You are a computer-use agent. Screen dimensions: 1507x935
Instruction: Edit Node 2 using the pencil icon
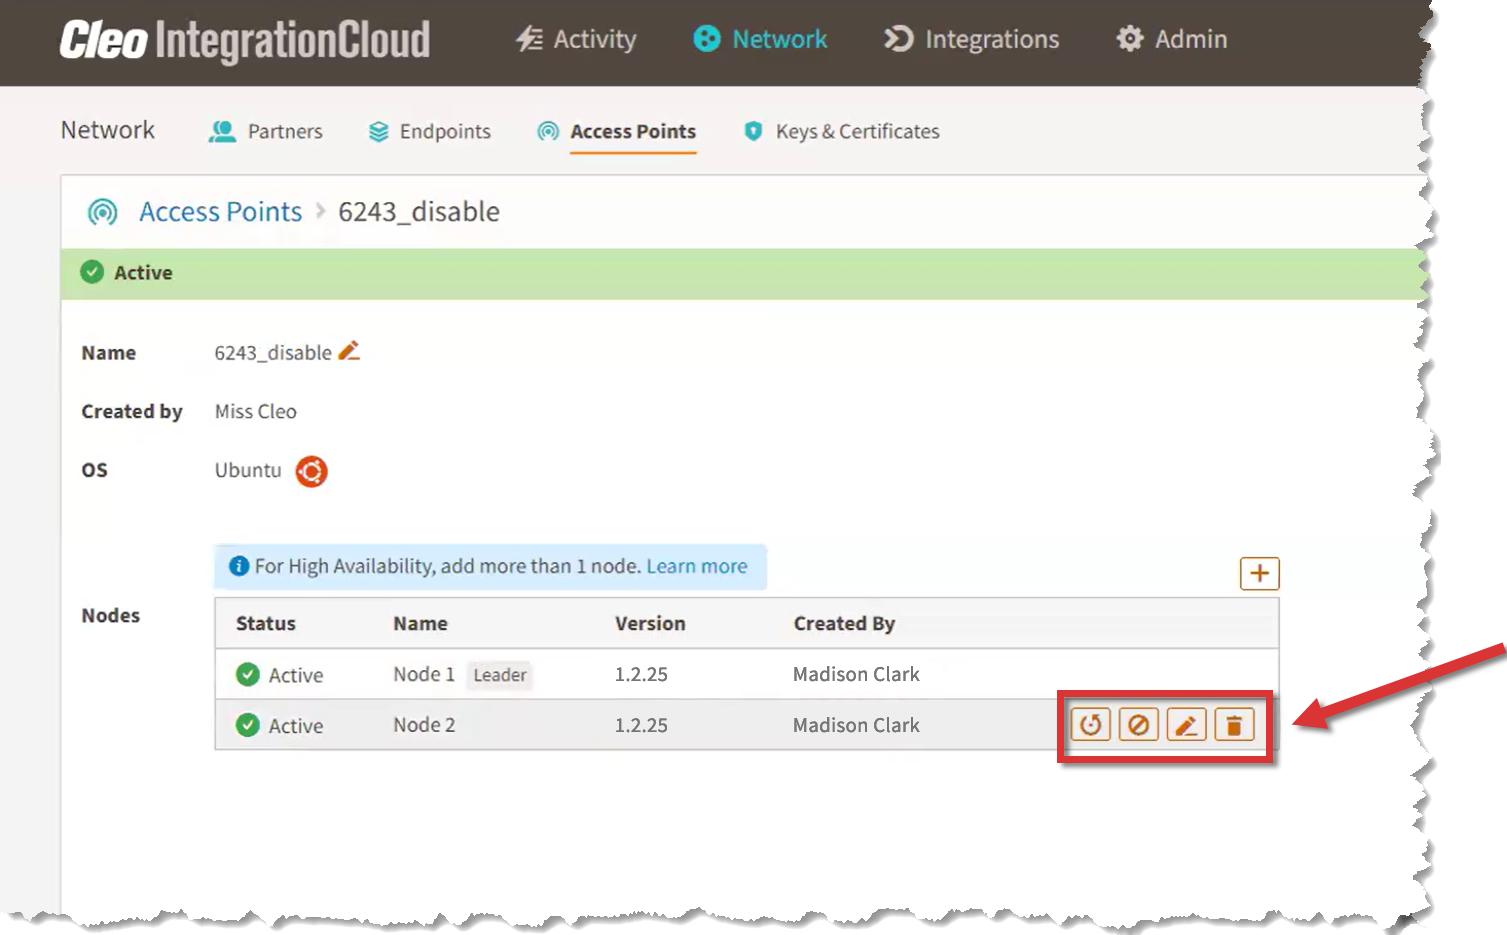point(1186,724)
